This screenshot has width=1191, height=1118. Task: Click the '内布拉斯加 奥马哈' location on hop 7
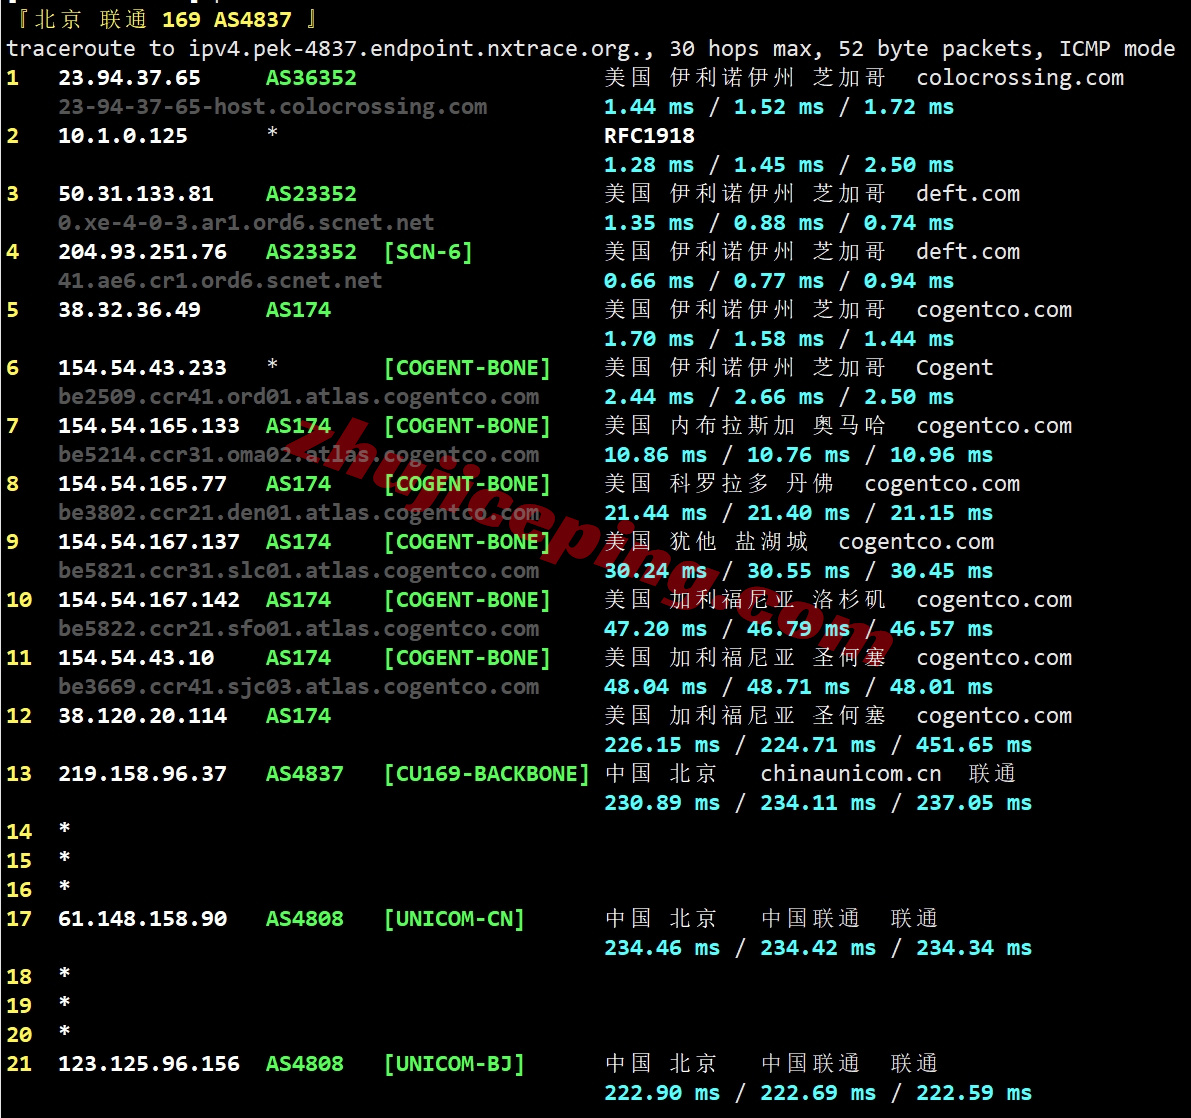[778, 426]
